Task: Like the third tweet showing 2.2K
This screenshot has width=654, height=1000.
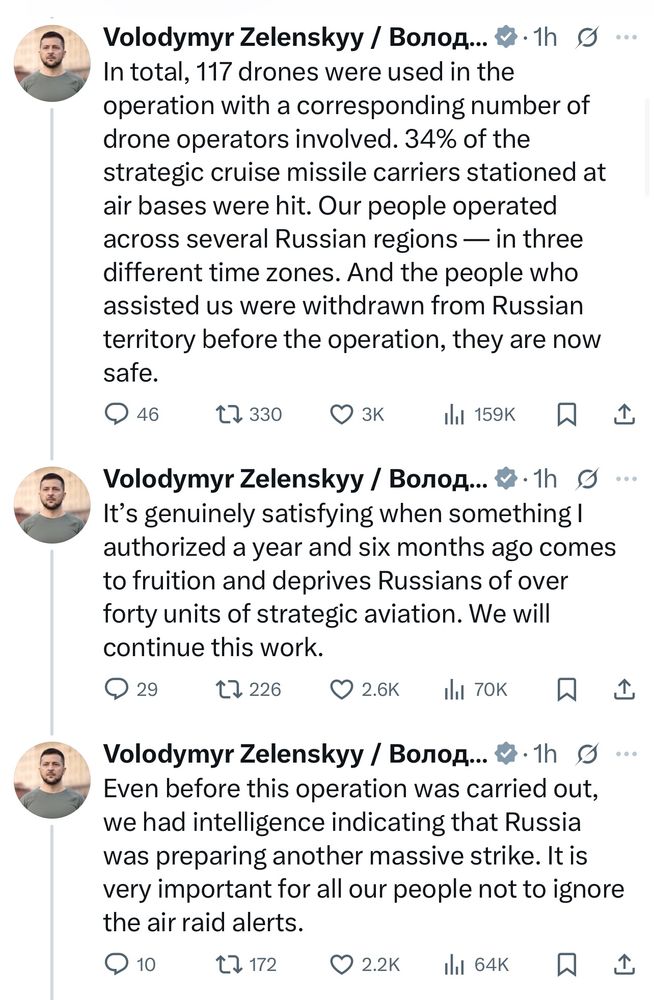Action: [343, 964]
